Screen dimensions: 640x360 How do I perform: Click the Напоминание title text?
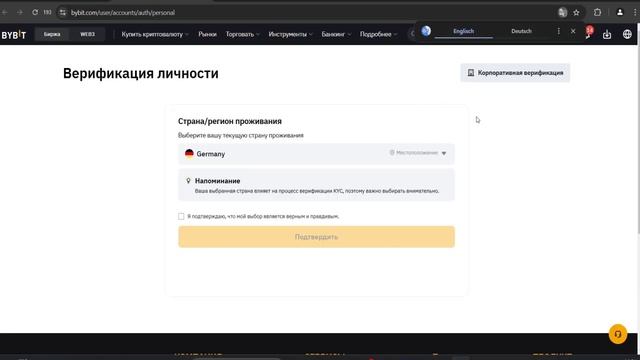(218, 181)
